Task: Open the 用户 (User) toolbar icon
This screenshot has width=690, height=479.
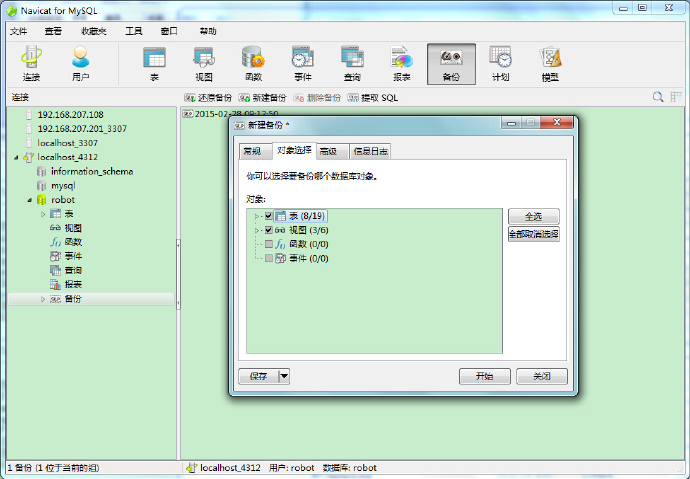Action: pos(81,64)
